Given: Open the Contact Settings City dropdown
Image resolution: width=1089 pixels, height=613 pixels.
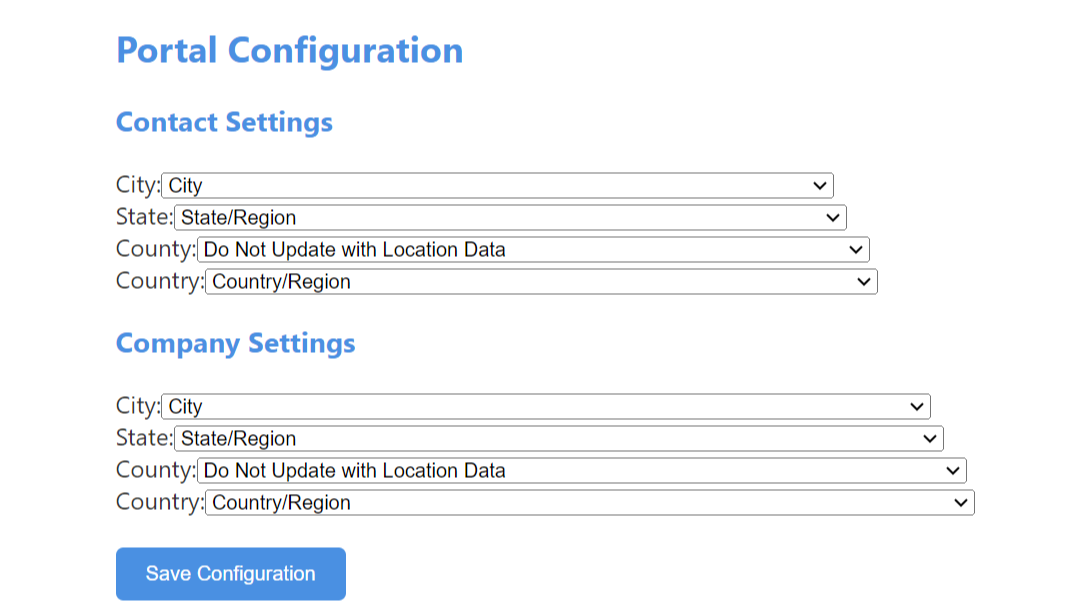Looking at the screenshot, I should pos(496,185).
